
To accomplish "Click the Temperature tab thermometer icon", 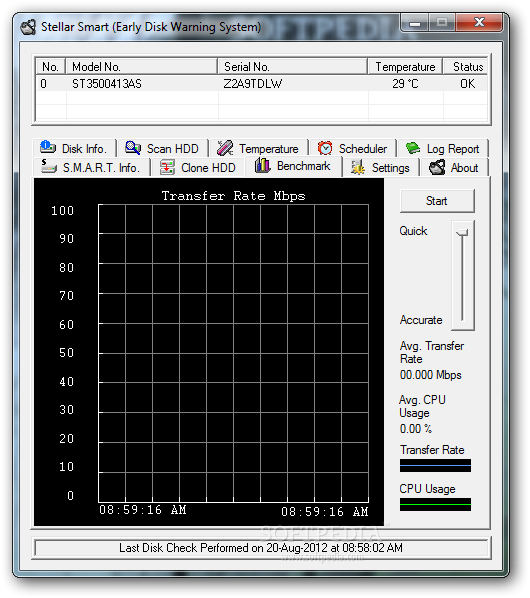I will 225,148.
